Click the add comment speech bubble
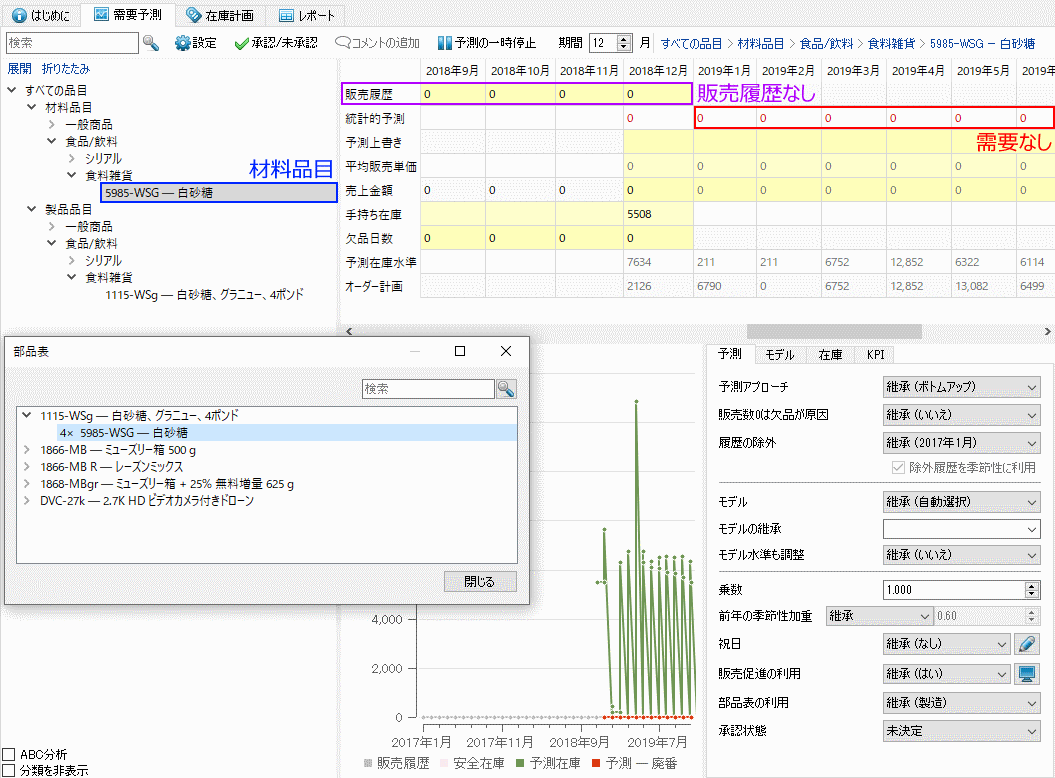Image resolution: width=1055 pixels, height=778 pixels. [342, 43]
